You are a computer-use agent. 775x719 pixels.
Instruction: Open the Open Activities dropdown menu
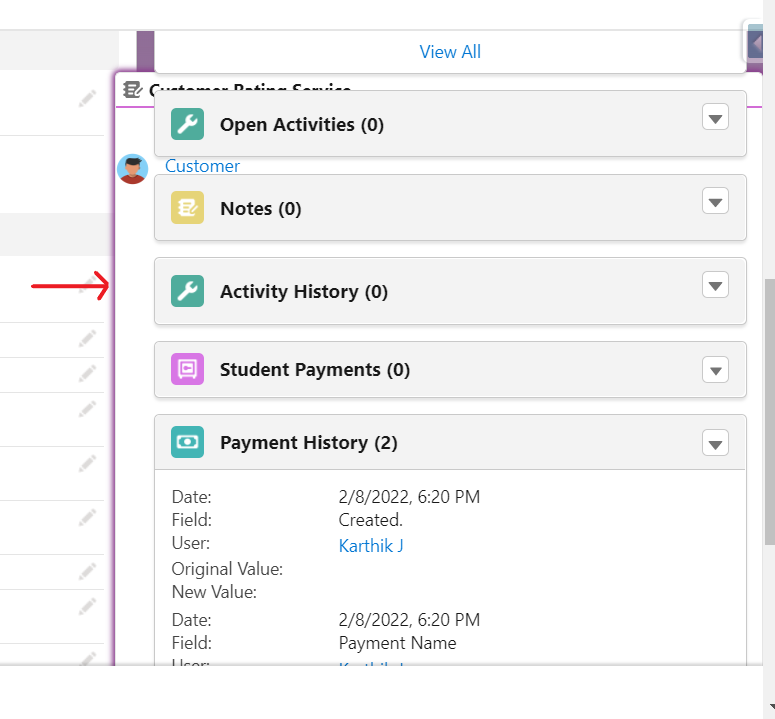click(715, 119)
